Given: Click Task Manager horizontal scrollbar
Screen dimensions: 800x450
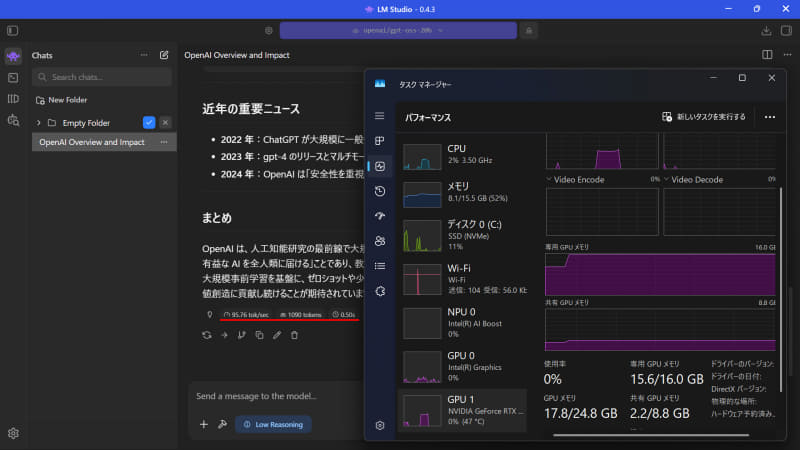Looking at the screenshot, I should tap(651, 435).
